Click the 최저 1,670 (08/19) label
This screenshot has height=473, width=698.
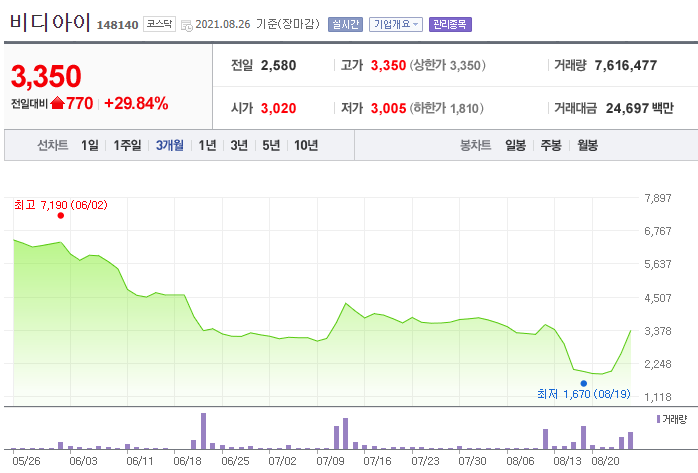click(584, 394)
